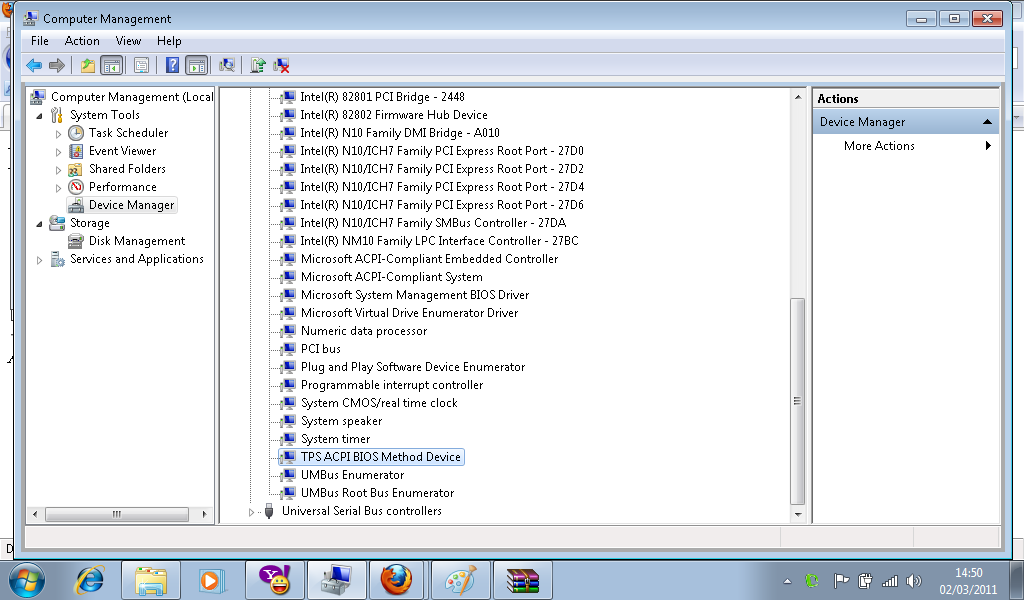Screen dimensions: 1024x600
Task: Expand Services and Applications node arrow
Action: point(39,260)
